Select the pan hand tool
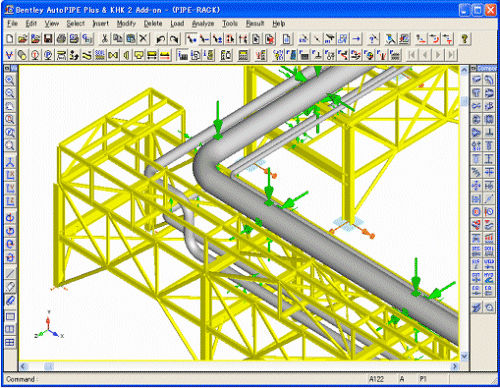Image resolution: width=500 pixels, height=388 pixels. click(x=10, y=107)
